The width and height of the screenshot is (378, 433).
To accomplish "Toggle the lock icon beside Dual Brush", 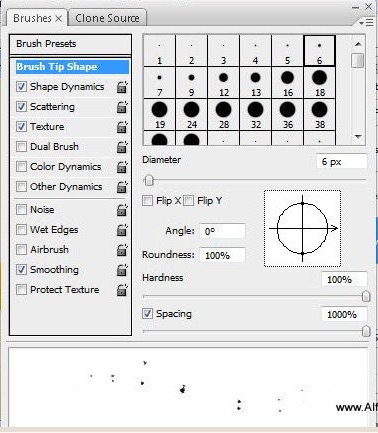I will (122, 147).
